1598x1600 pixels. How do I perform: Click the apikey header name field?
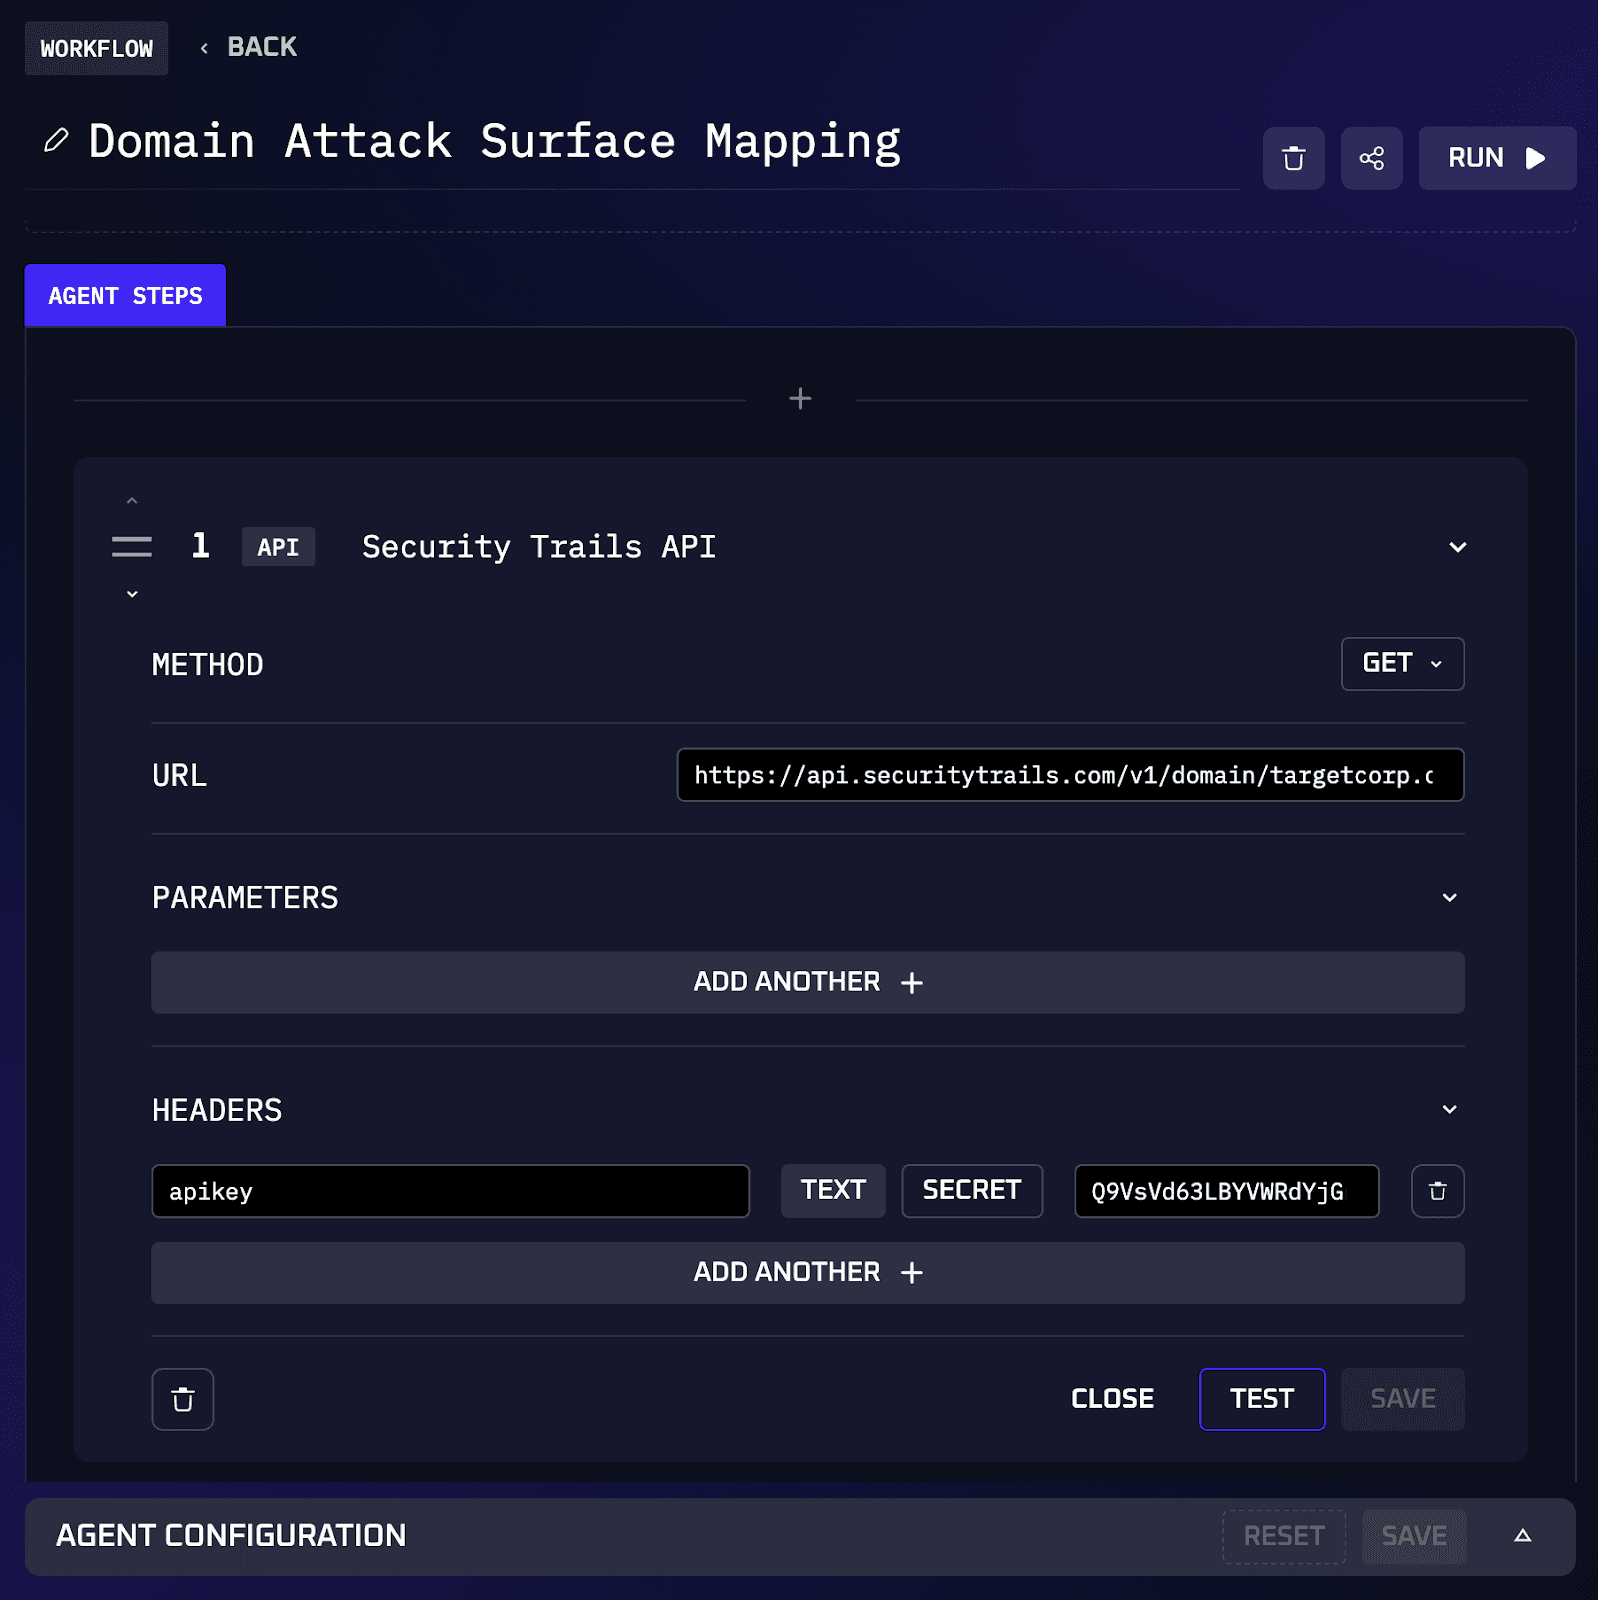click(450, 1191)
